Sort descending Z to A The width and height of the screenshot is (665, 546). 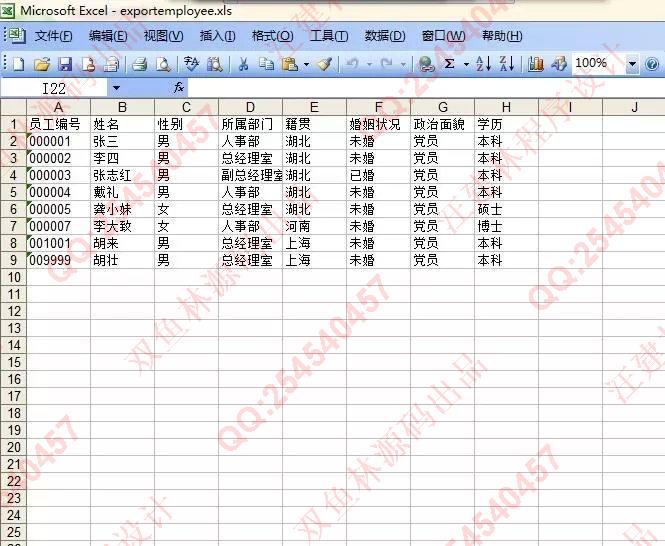(x=507, y=64)
